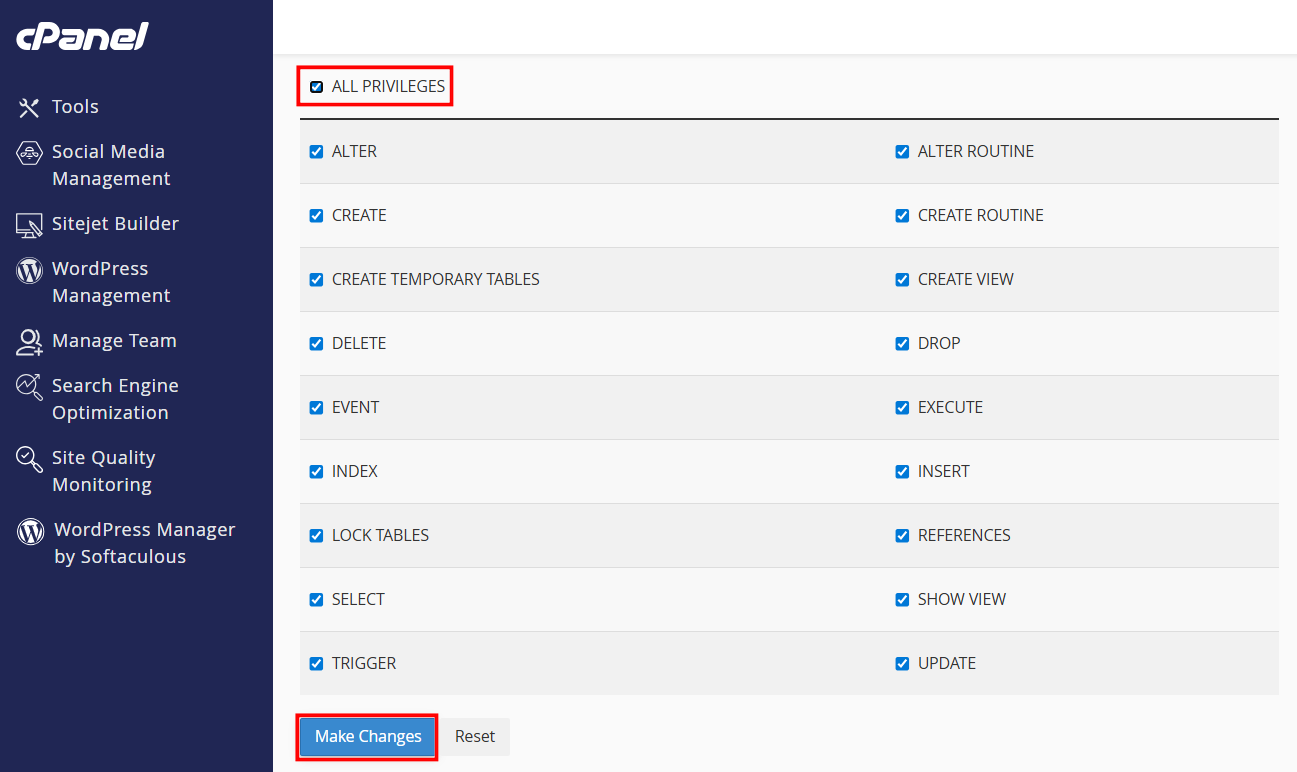Open Tools via wrench icon
1297x772 pixels.
pos(29,107)
